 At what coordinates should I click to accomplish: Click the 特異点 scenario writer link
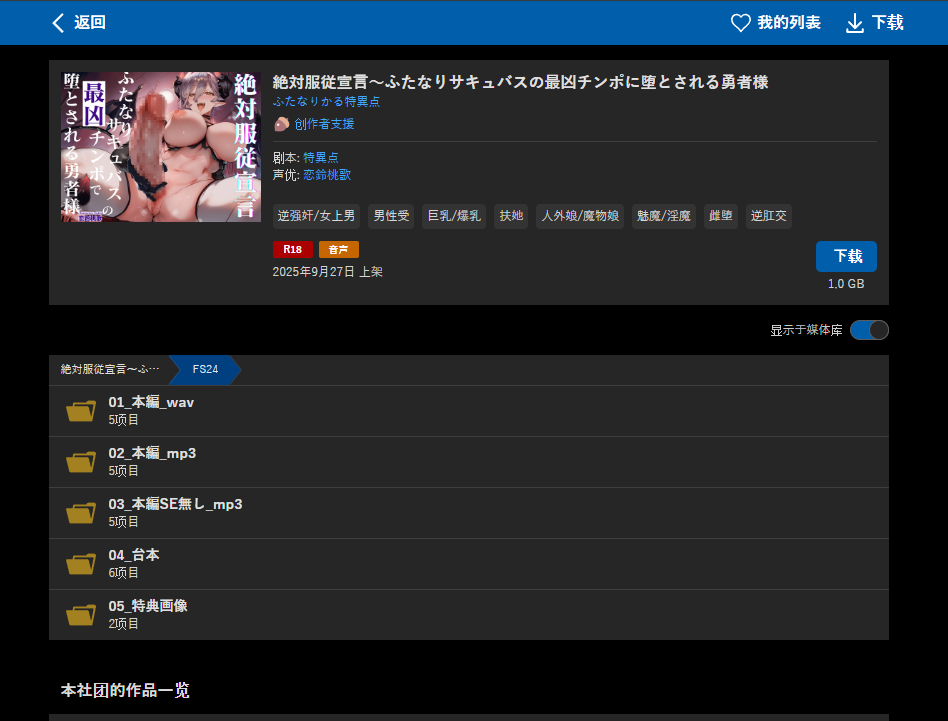pos(319,157)
